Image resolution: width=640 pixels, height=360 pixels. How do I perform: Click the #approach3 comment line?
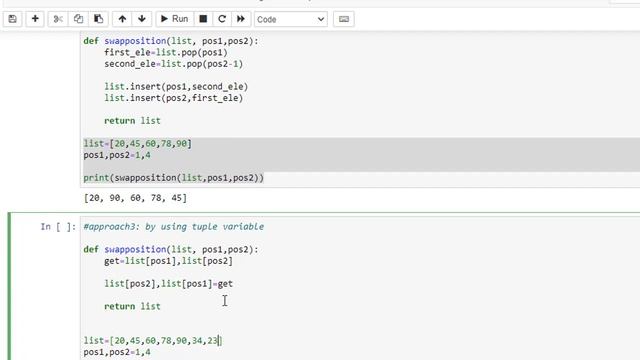[173, 227]
